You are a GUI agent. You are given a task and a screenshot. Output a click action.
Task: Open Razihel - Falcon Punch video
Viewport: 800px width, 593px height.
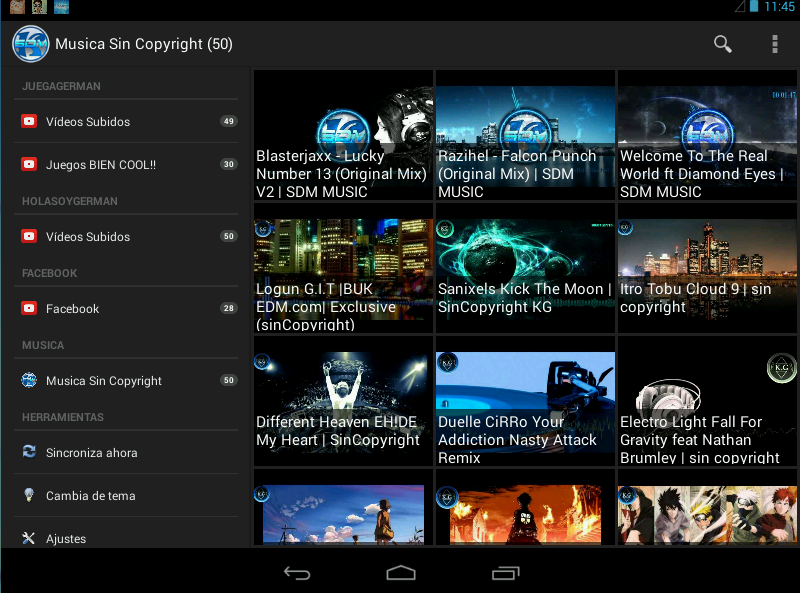click(x=525, y=134)
